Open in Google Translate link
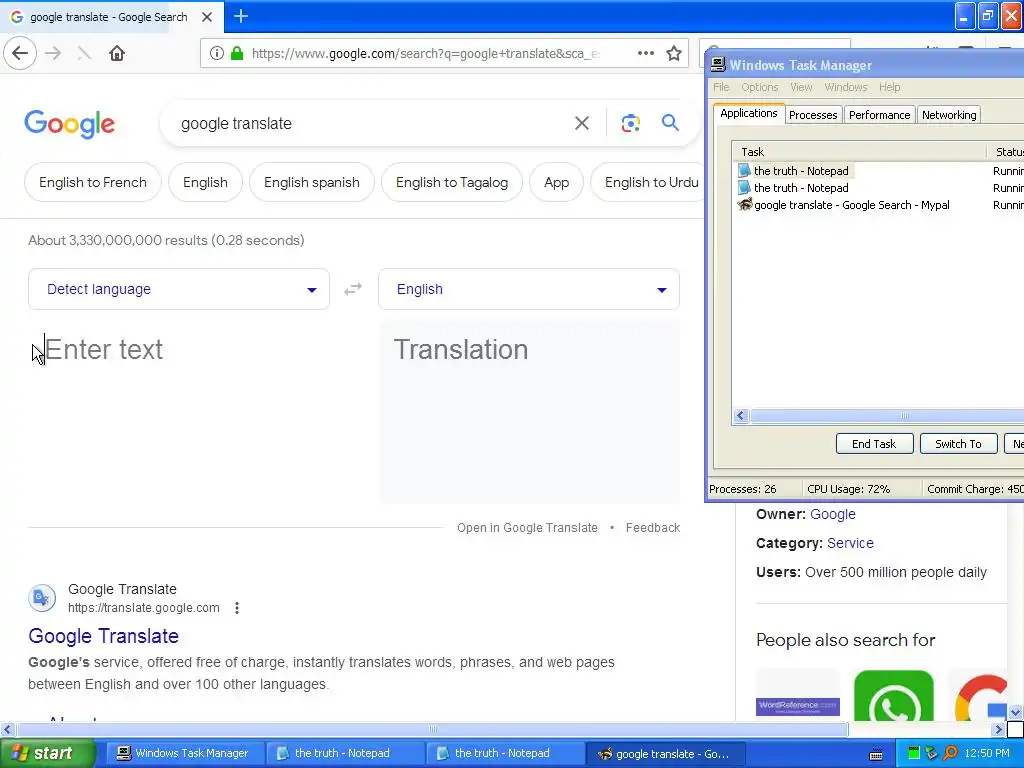This screenshot has height=768, width=1024. [x=527, y=528]
